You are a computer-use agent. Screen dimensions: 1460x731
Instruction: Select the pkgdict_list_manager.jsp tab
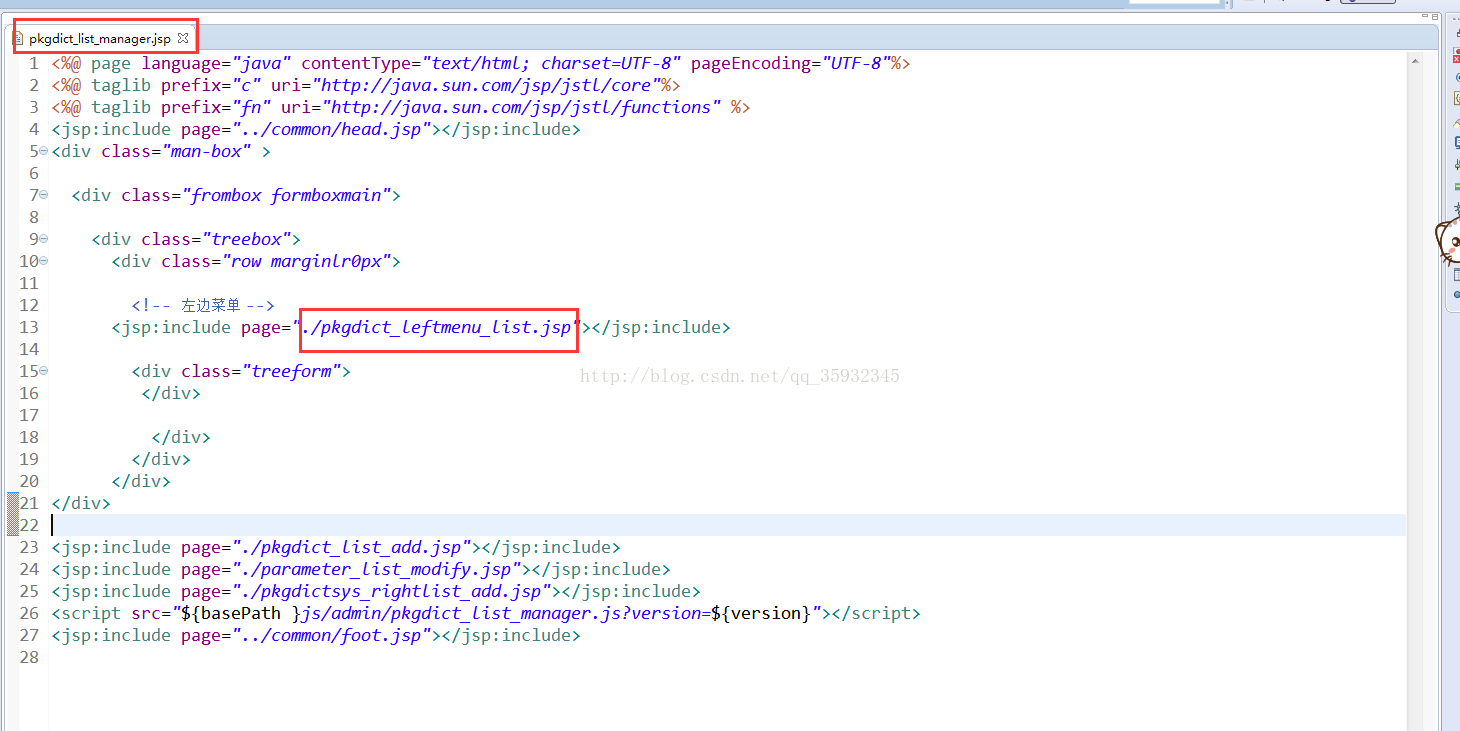pyautogui.click(x=99, y=38)
